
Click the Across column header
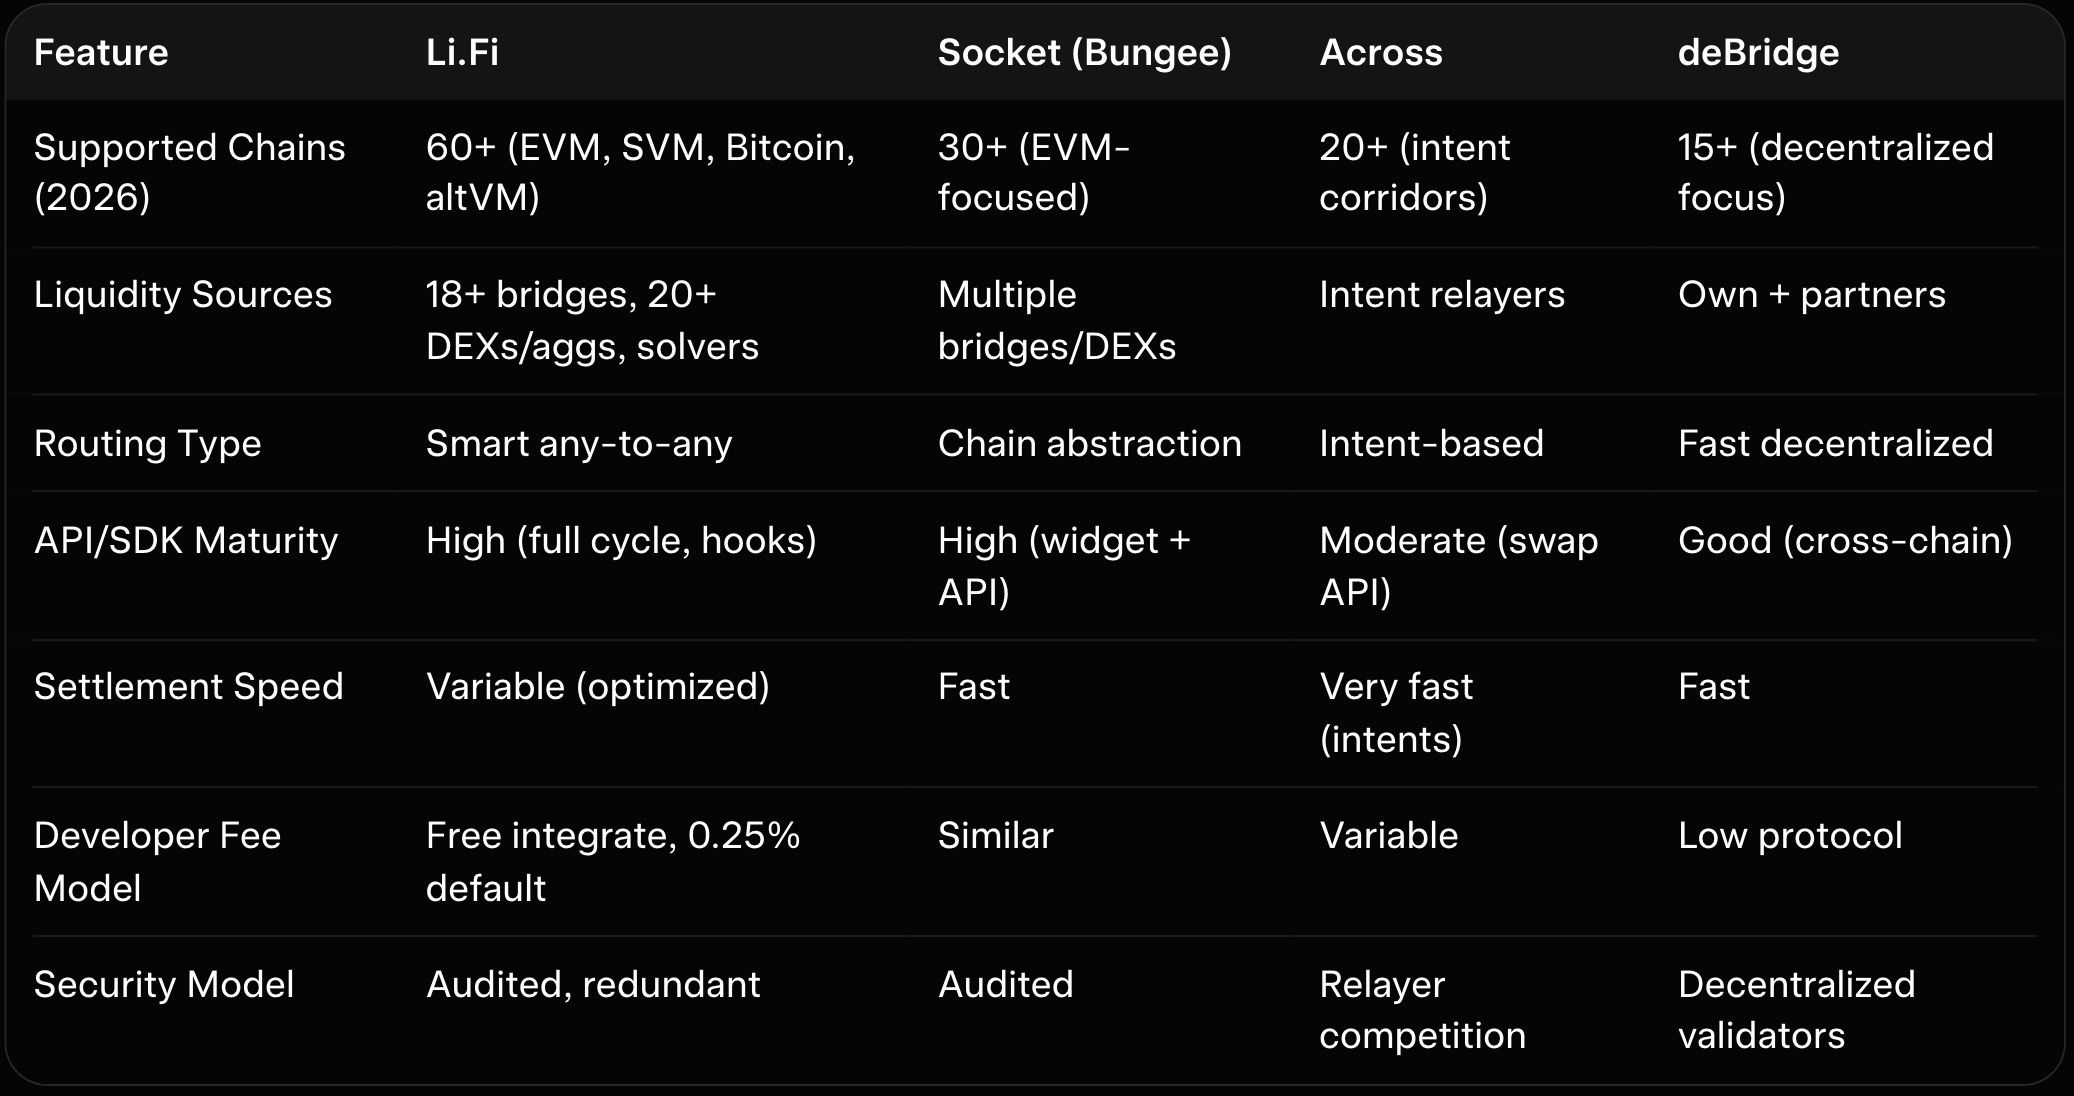pyautogui.click(x=1380, y=53)
